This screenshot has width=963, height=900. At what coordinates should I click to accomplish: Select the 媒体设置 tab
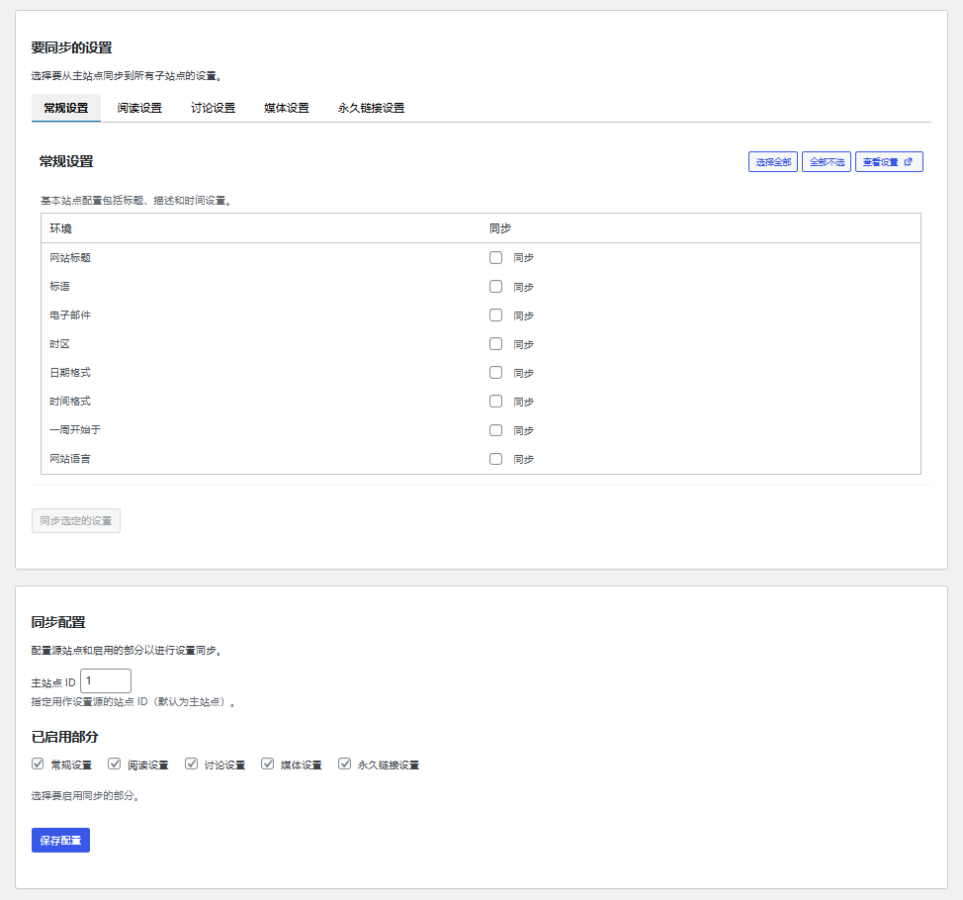coord(286,108)
